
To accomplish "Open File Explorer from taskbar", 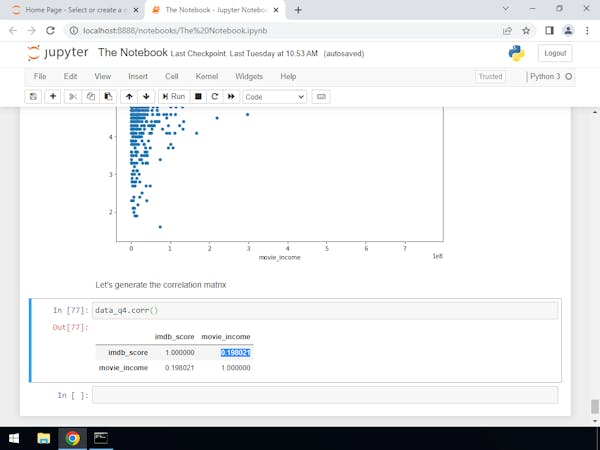I will (44, 439).
